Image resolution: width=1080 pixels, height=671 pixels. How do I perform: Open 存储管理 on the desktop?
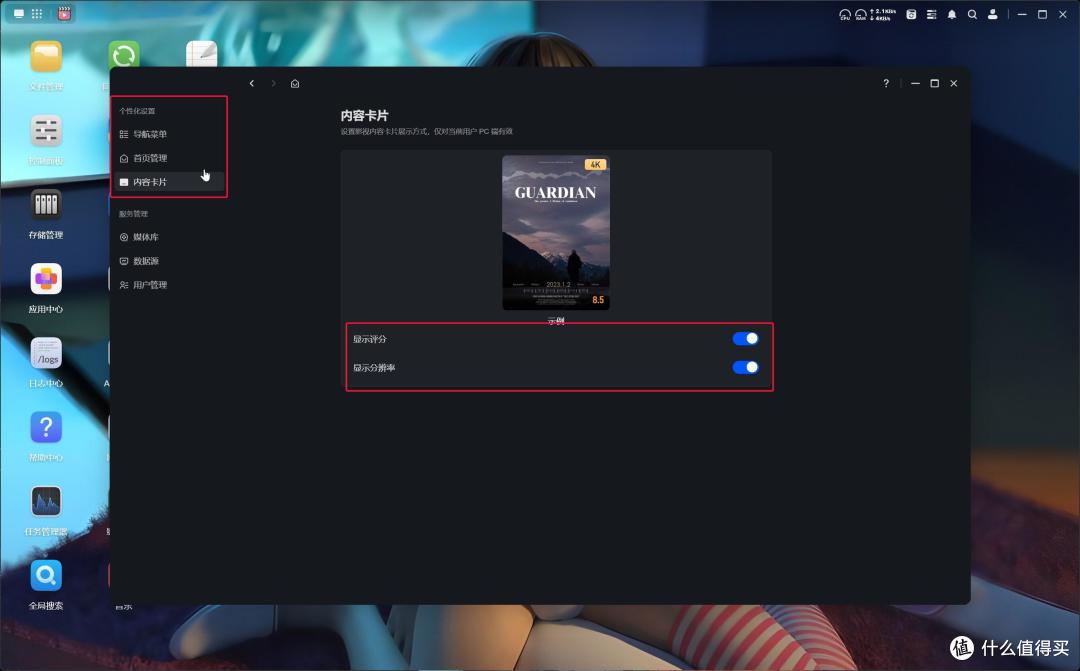click(46, 205)
